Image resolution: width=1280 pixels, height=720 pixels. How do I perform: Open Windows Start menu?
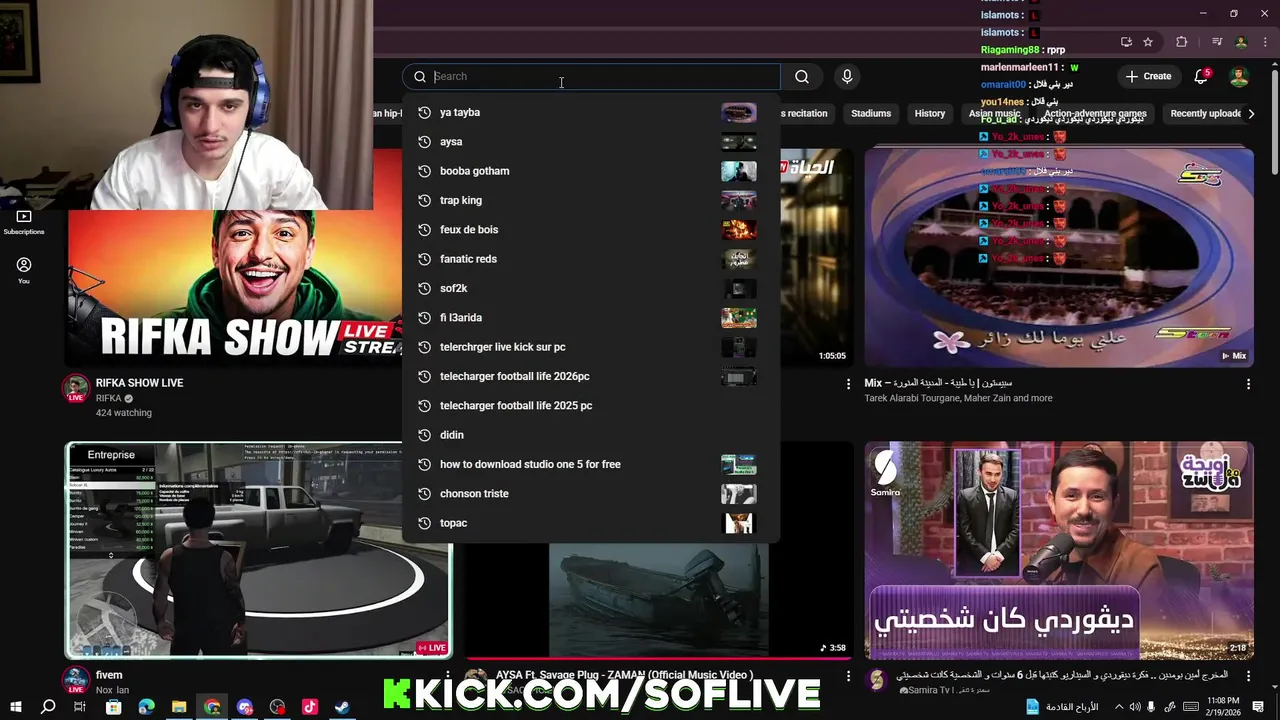16,707
